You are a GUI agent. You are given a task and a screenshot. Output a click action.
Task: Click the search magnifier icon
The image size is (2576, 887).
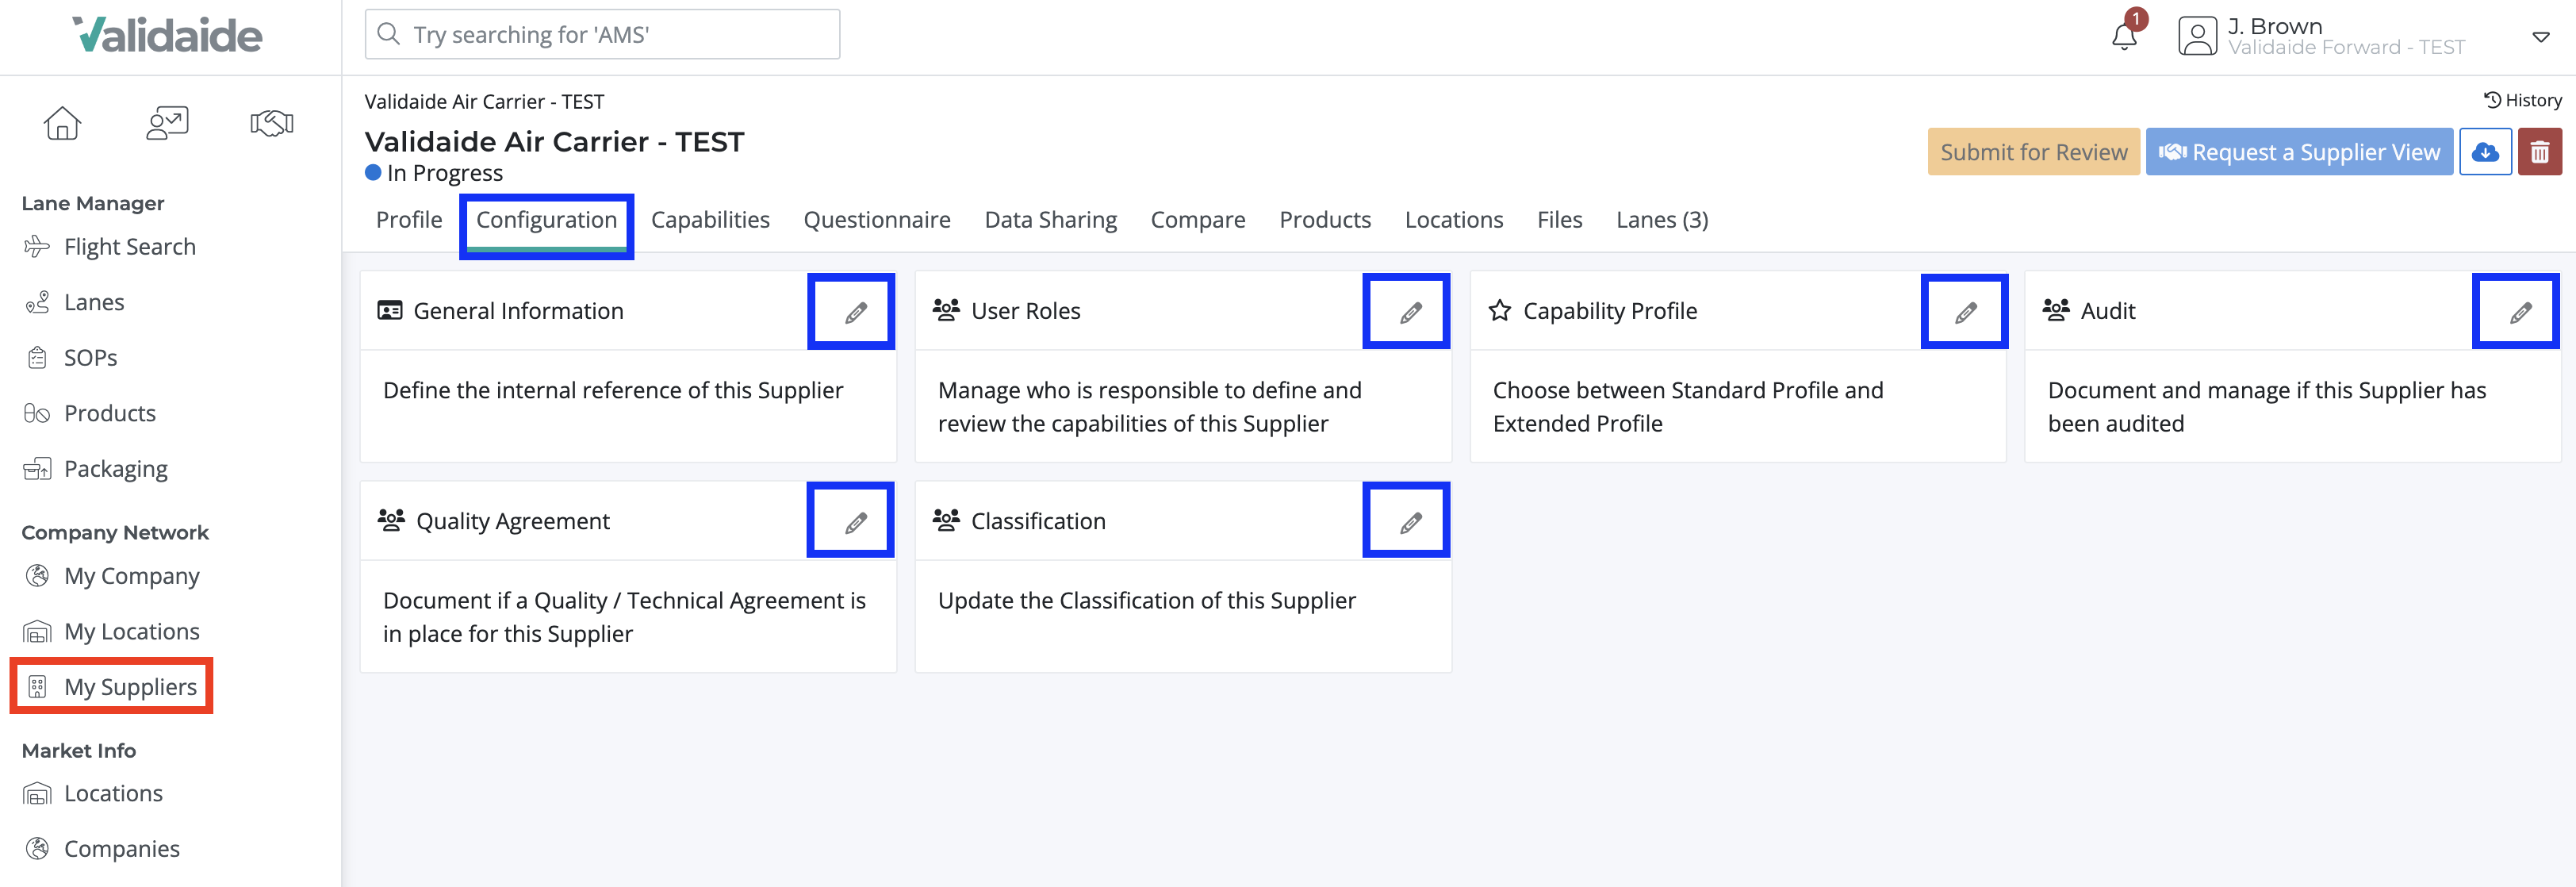click(x=388, y=34)
